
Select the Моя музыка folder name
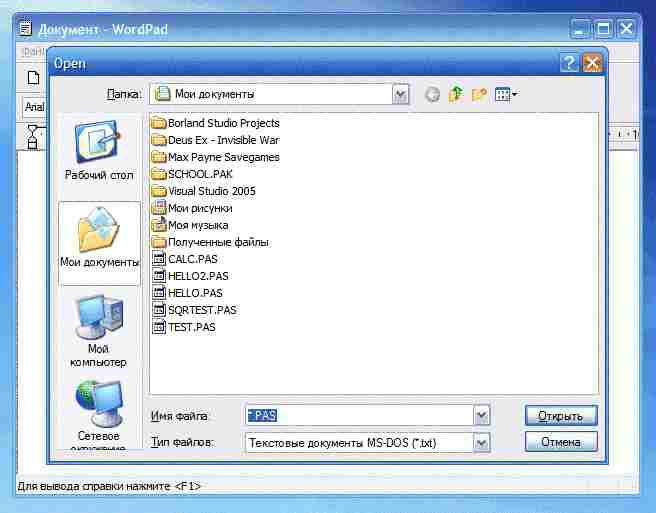tap(198, 225)
